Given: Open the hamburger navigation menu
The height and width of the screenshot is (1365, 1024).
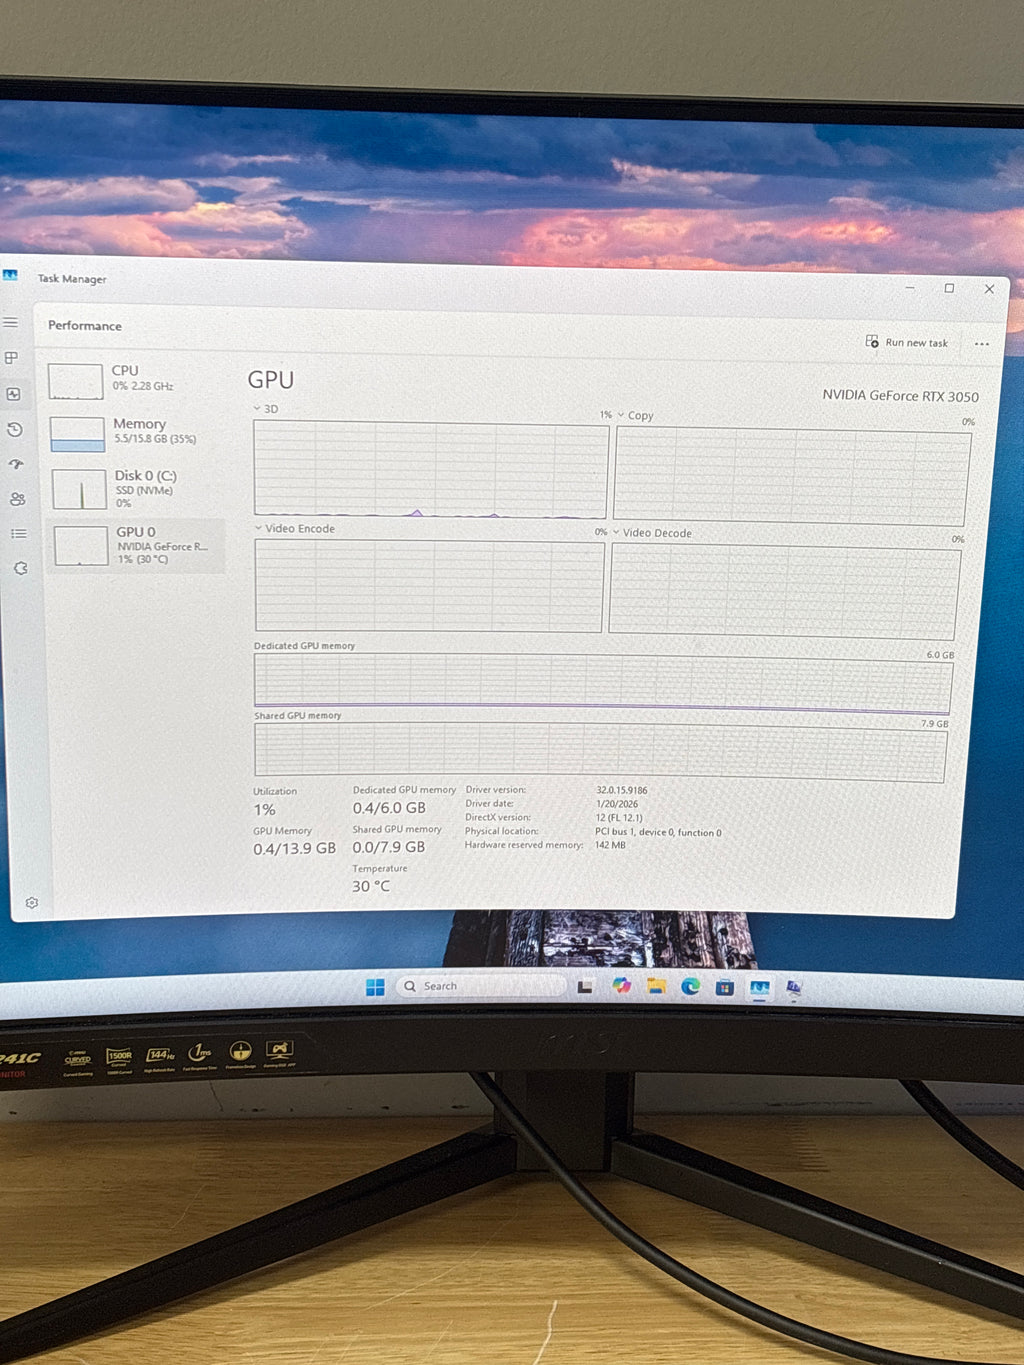Looking at the screenshot, I should tap(11, 323).
